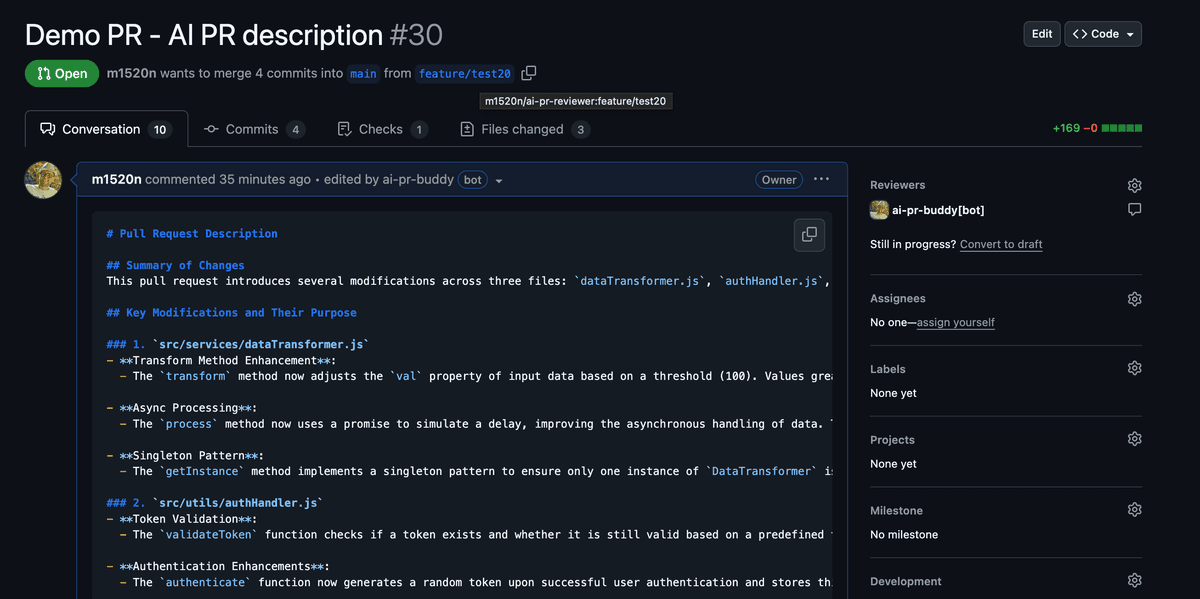The height and width of the screenshot is (599, 1200).
Task: Click the +169 −0 diffstat indicator
Action: [x=1096, y=129]
